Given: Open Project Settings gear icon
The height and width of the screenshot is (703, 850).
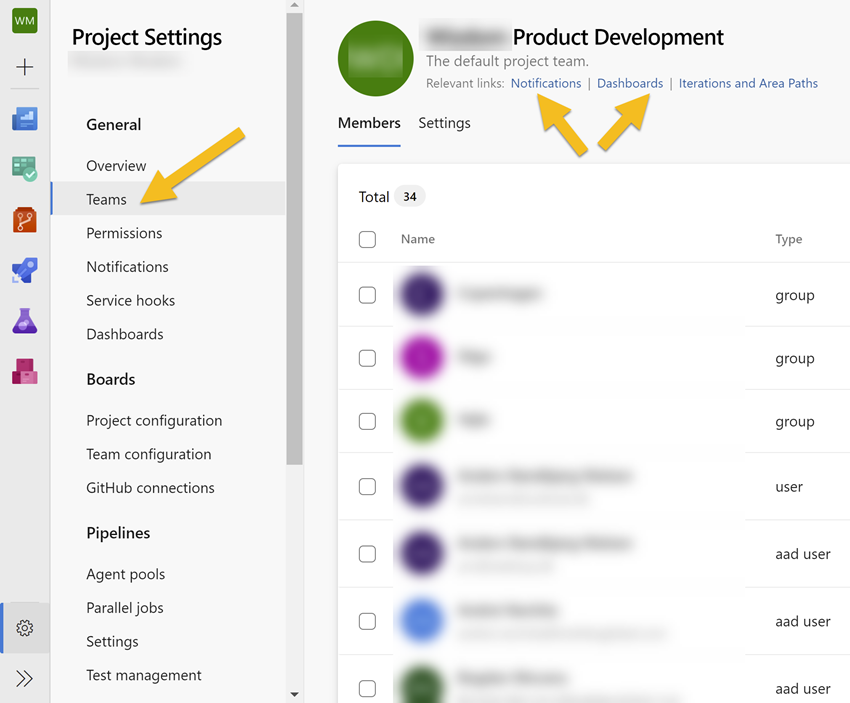Looking at the screenshot, I should pos(25,628).
